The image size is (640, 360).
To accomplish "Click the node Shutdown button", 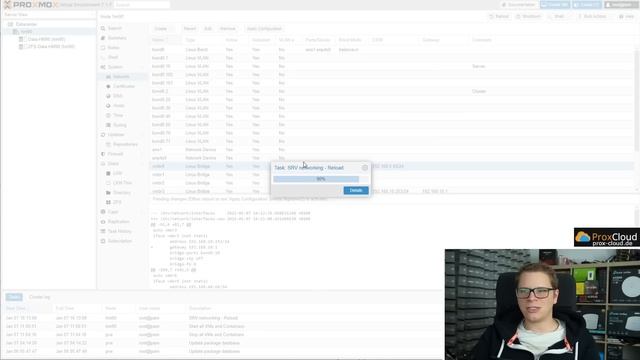I will click(528, 16).
